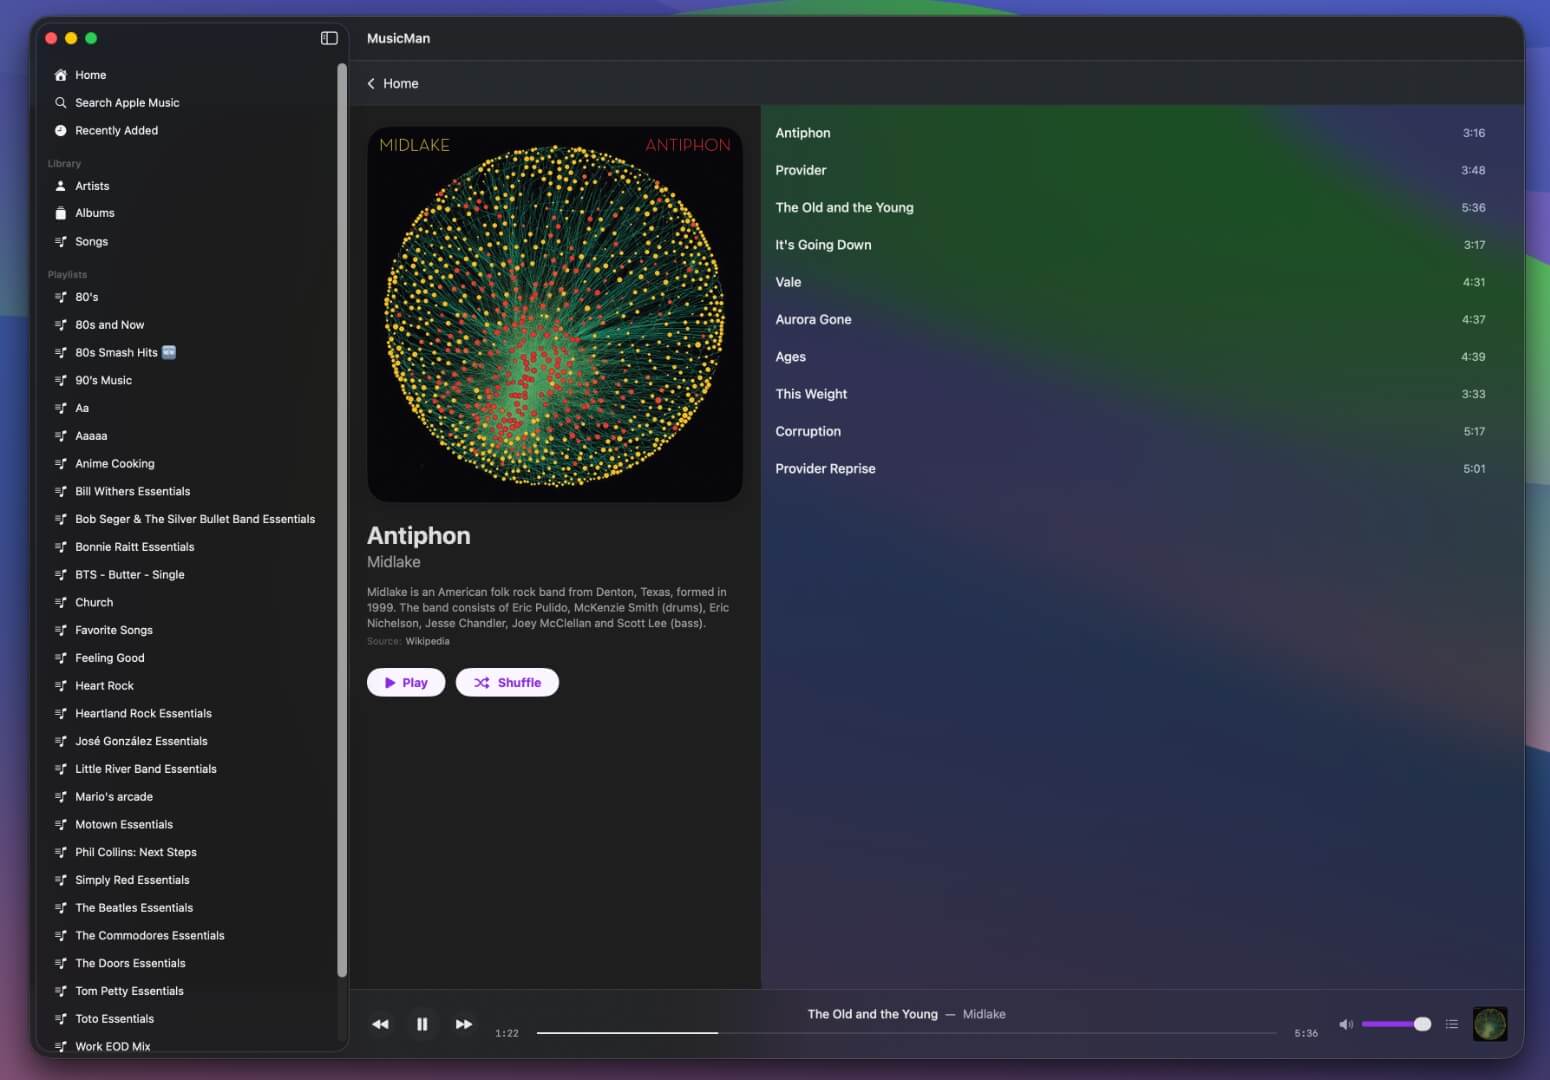1550x1080 pixels.
Task: Play the track Provider
Action: (1130, 170)
